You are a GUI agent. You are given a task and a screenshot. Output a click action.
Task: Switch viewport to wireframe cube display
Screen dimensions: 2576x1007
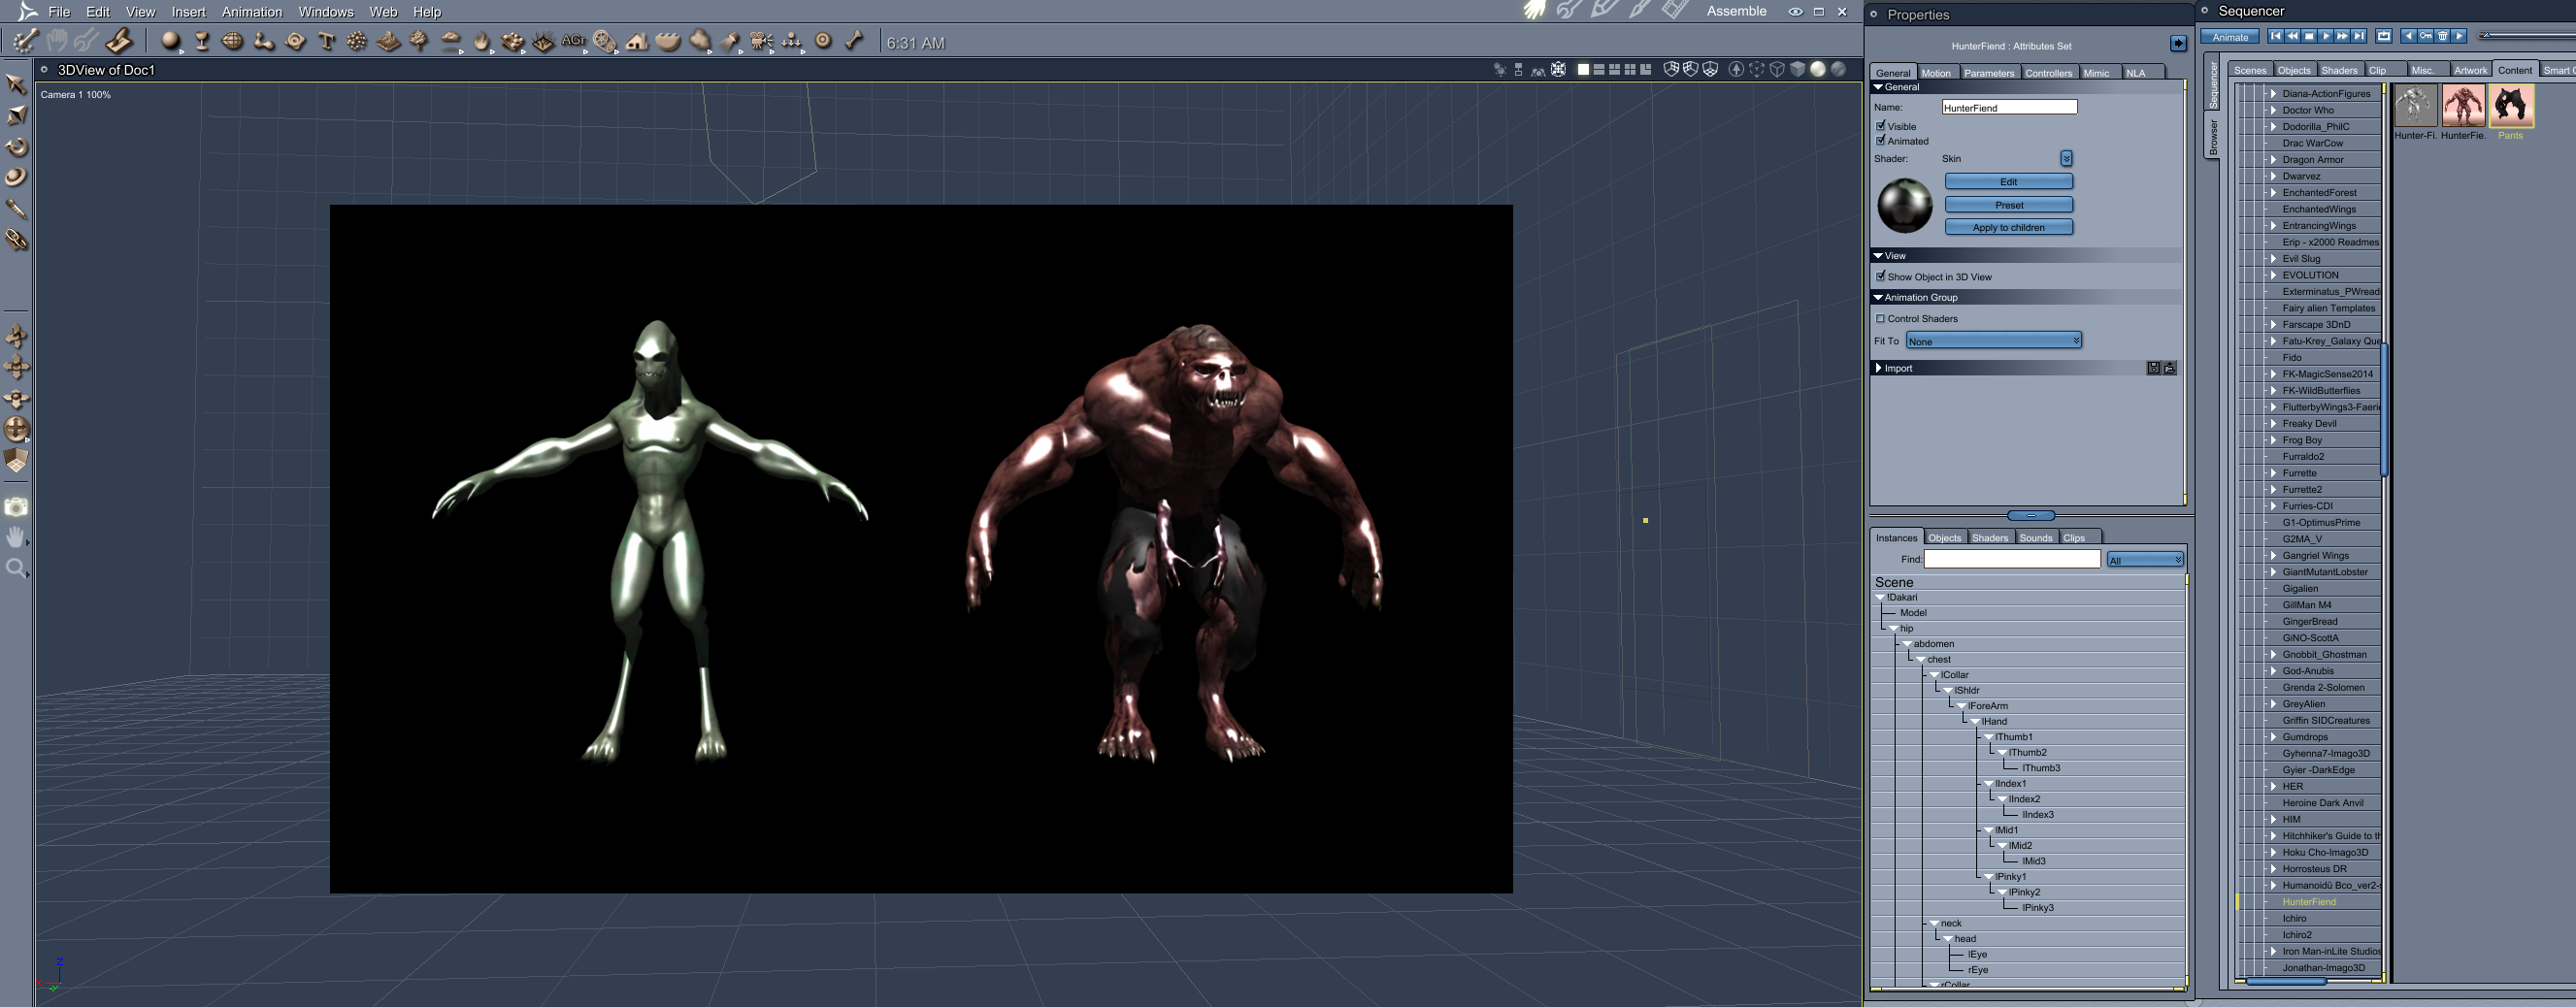1777,69
